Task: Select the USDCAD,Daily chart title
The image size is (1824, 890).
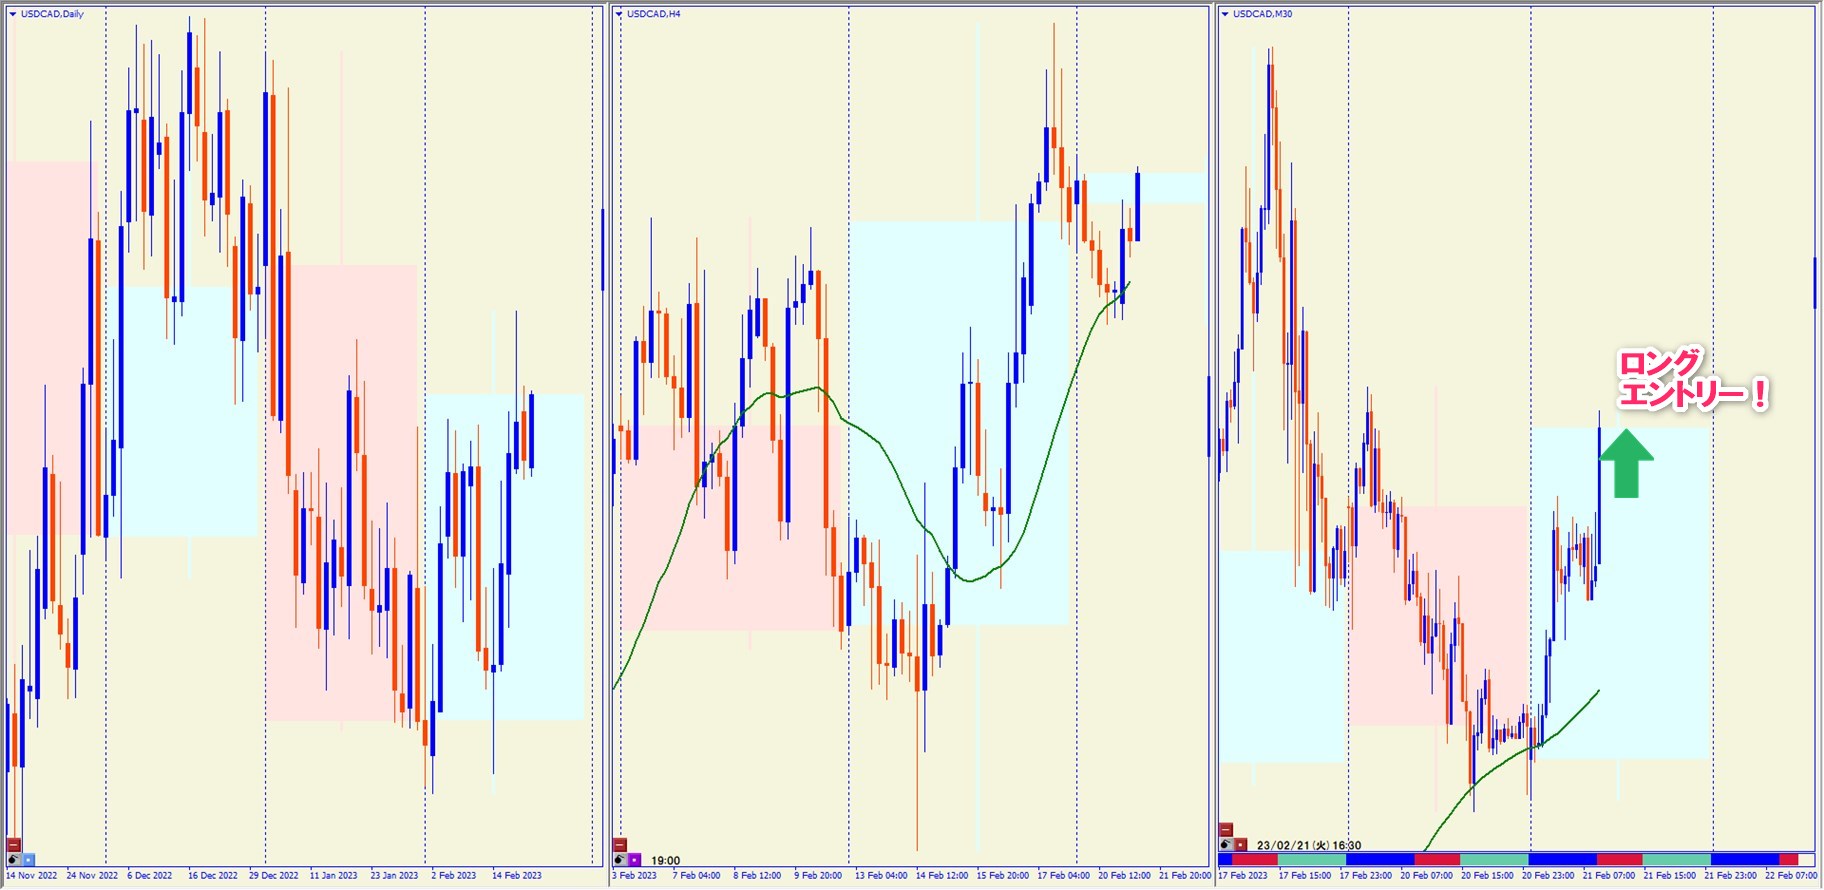Action: [52, 14]
